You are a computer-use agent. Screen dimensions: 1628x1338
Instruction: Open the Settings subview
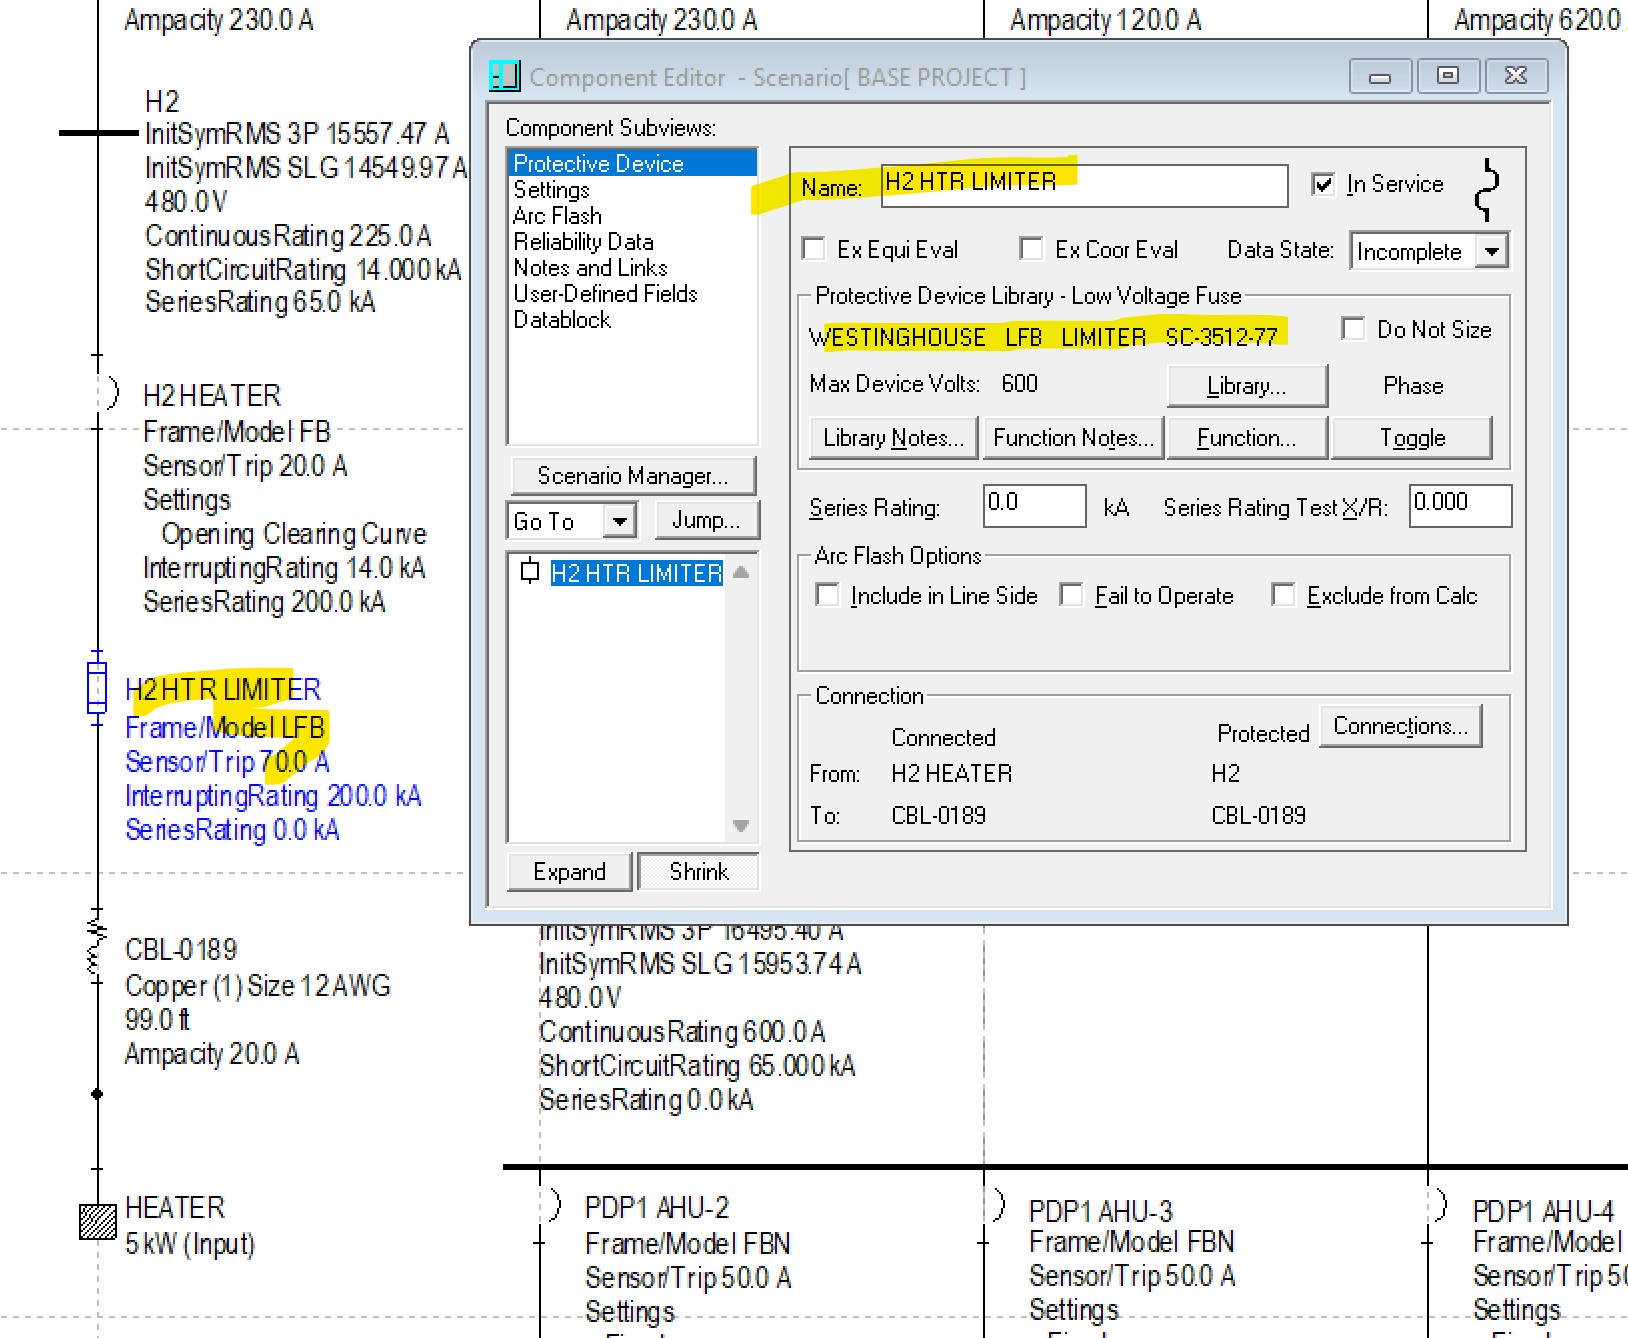tap(551, 190)
